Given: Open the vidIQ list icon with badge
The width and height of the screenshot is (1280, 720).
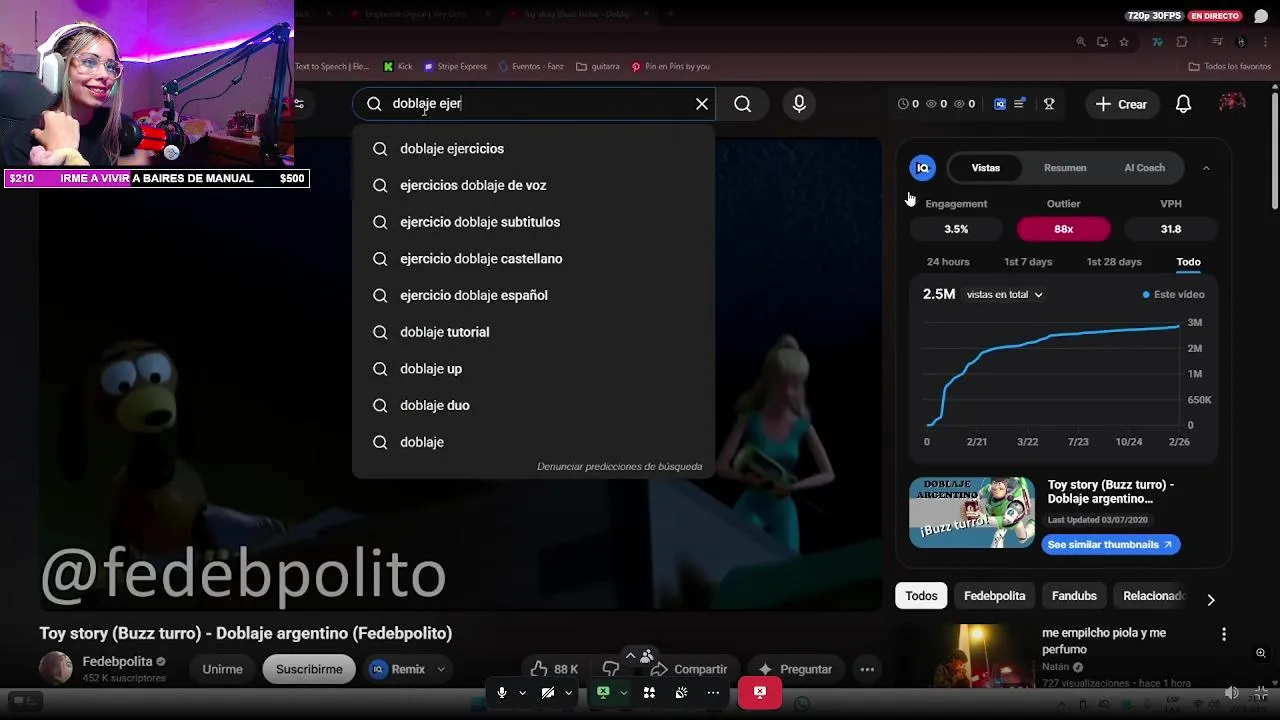Looking at the screenshot, I should pos(1020,104).
